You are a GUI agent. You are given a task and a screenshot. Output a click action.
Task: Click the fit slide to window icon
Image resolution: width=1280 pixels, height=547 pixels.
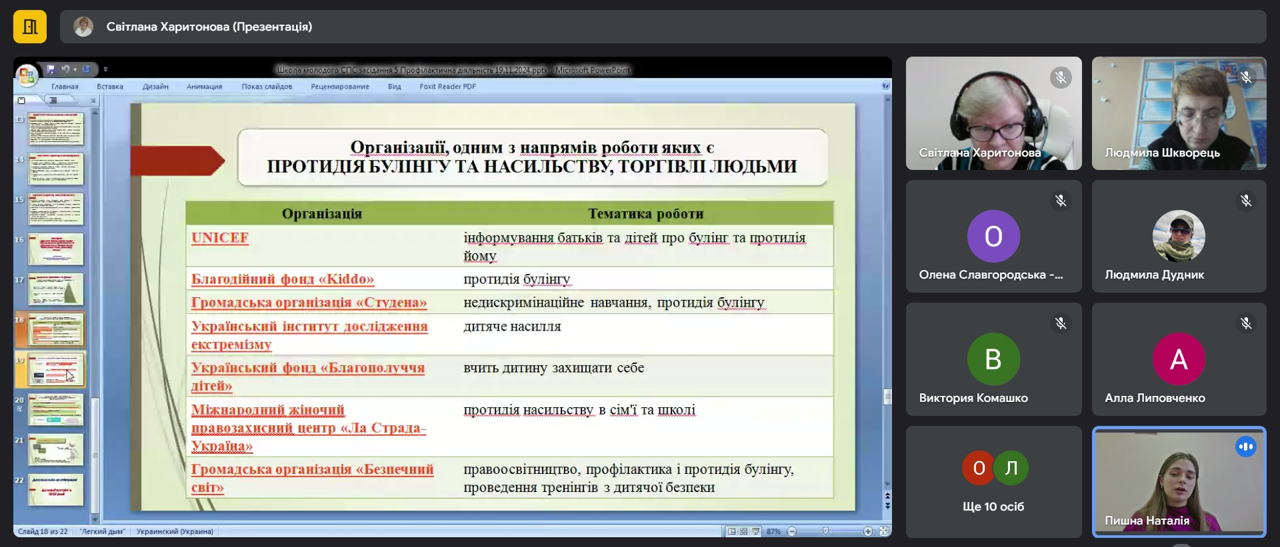click(884, 531)
